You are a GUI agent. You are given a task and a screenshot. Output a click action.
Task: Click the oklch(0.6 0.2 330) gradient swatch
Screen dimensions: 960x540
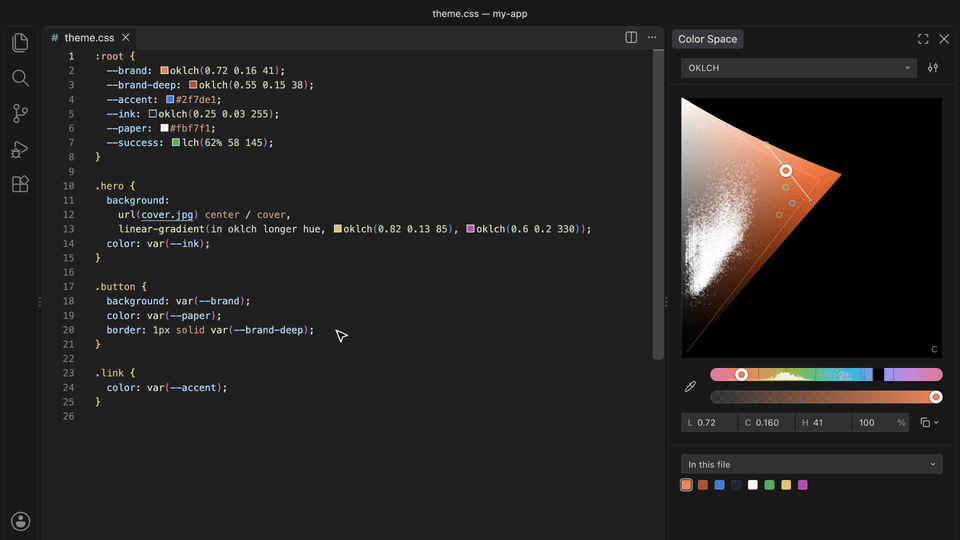click(x=470, y=228)
